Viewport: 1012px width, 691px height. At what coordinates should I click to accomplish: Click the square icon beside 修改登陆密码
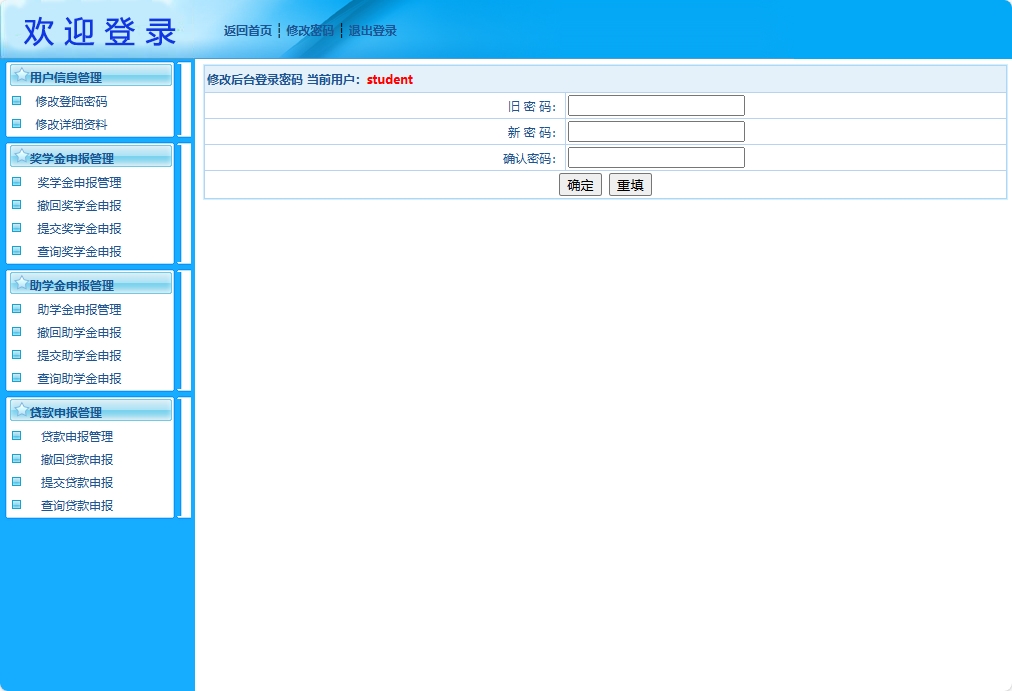tap(16, 101)
